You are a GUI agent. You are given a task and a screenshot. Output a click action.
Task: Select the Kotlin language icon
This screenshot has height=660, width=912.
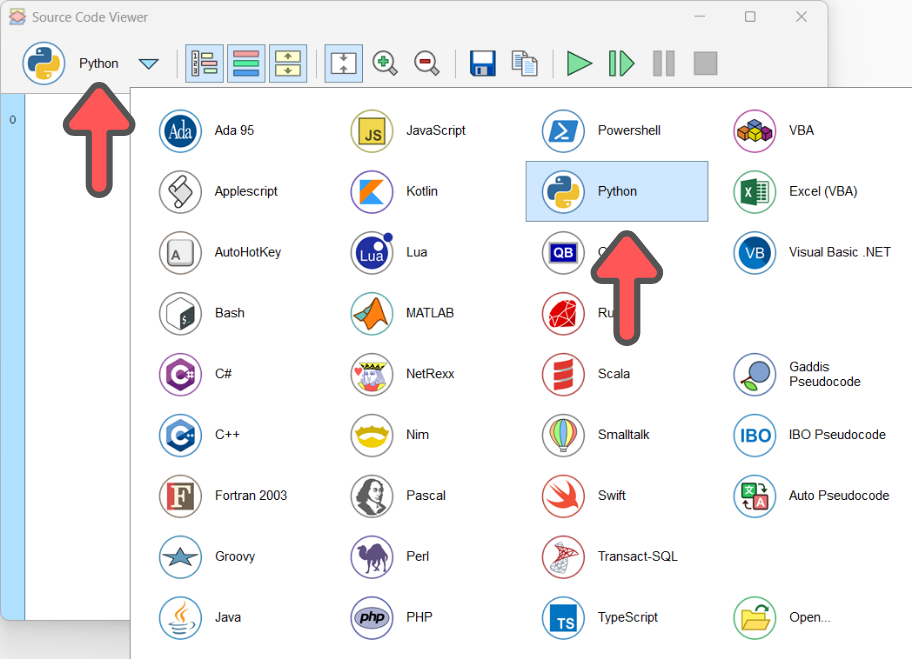[x=372, y=192]
